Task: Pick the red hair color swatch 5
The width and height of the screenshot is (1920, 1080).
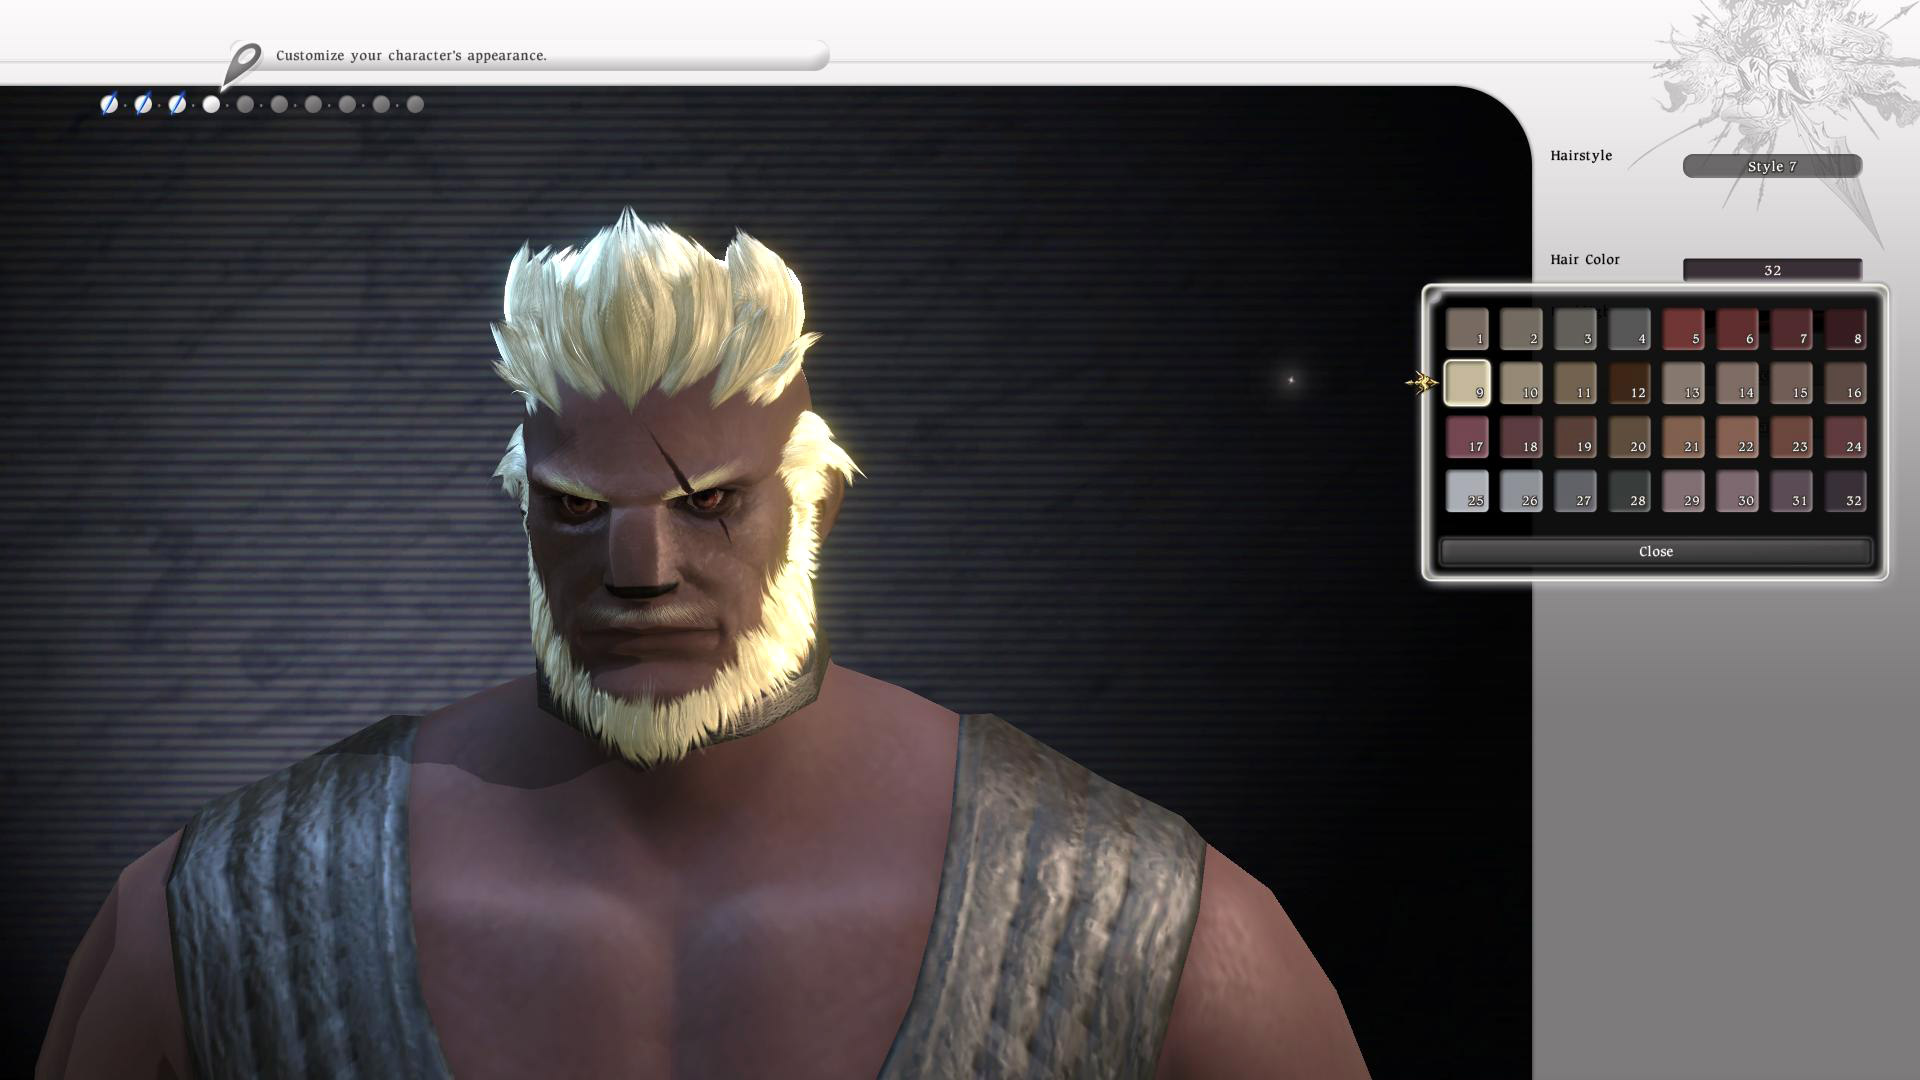Action: [x=1683, y=329]
